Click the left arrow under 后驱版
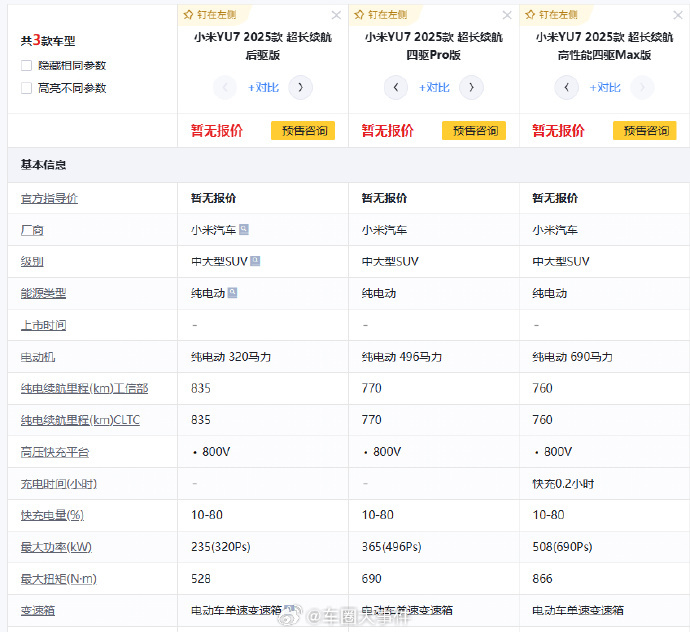The image size is (690, 632). 225,88
